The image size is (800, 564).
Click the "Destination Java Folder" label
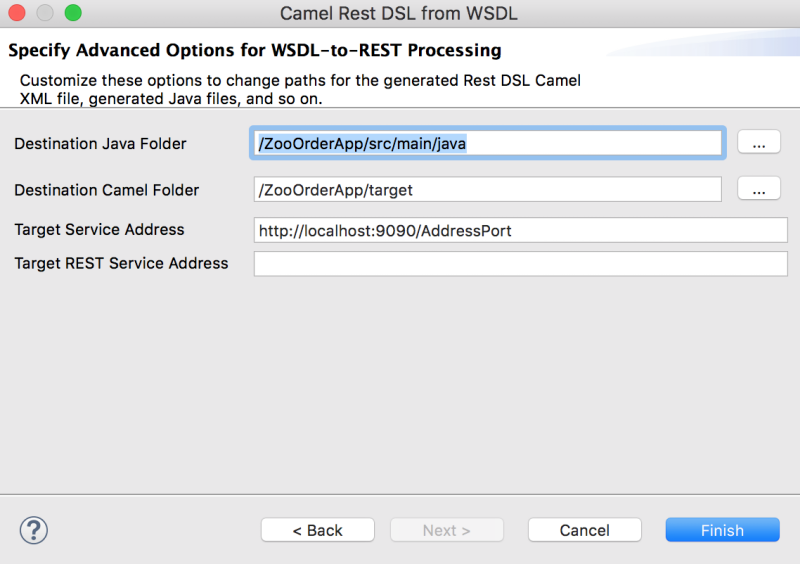(100, 144)
